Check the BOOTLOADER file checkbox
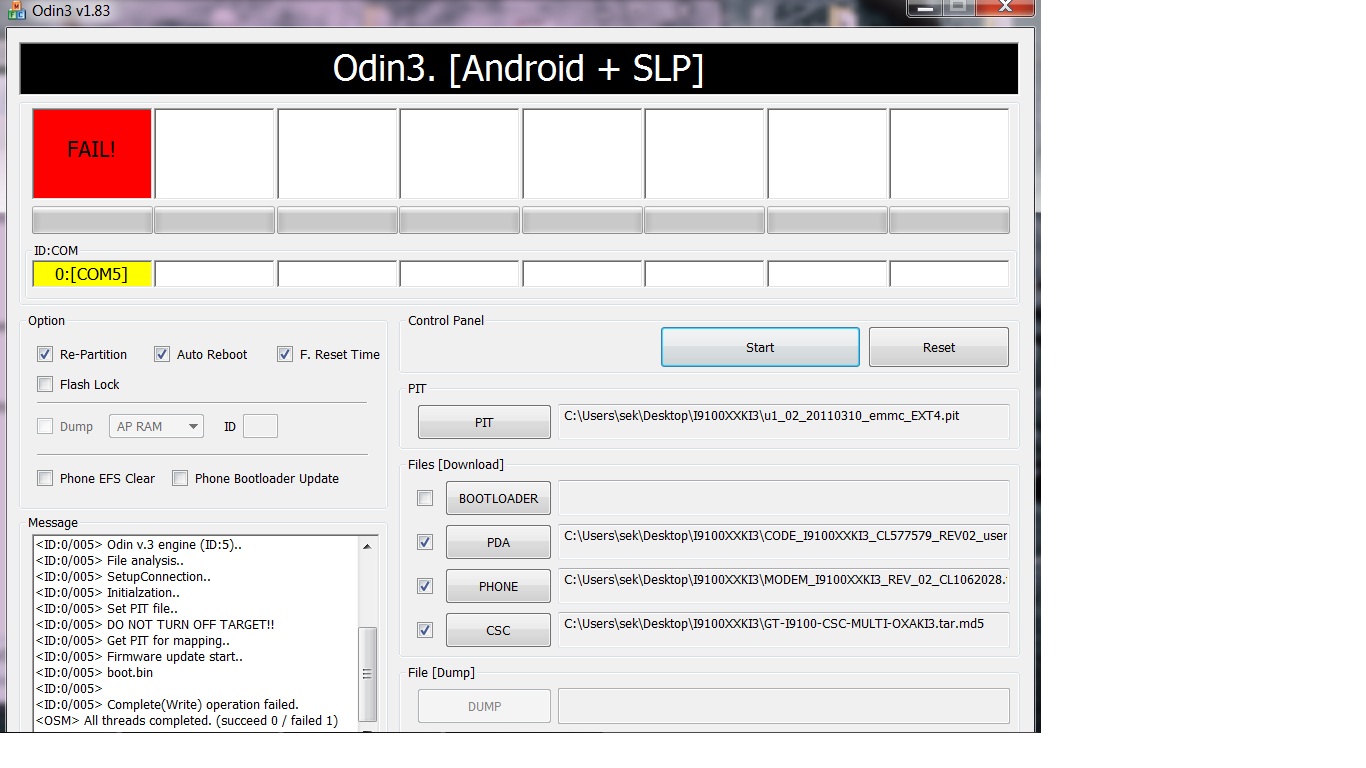The width and height of the screenshot is (1366, 768). [x=425, y=498]
